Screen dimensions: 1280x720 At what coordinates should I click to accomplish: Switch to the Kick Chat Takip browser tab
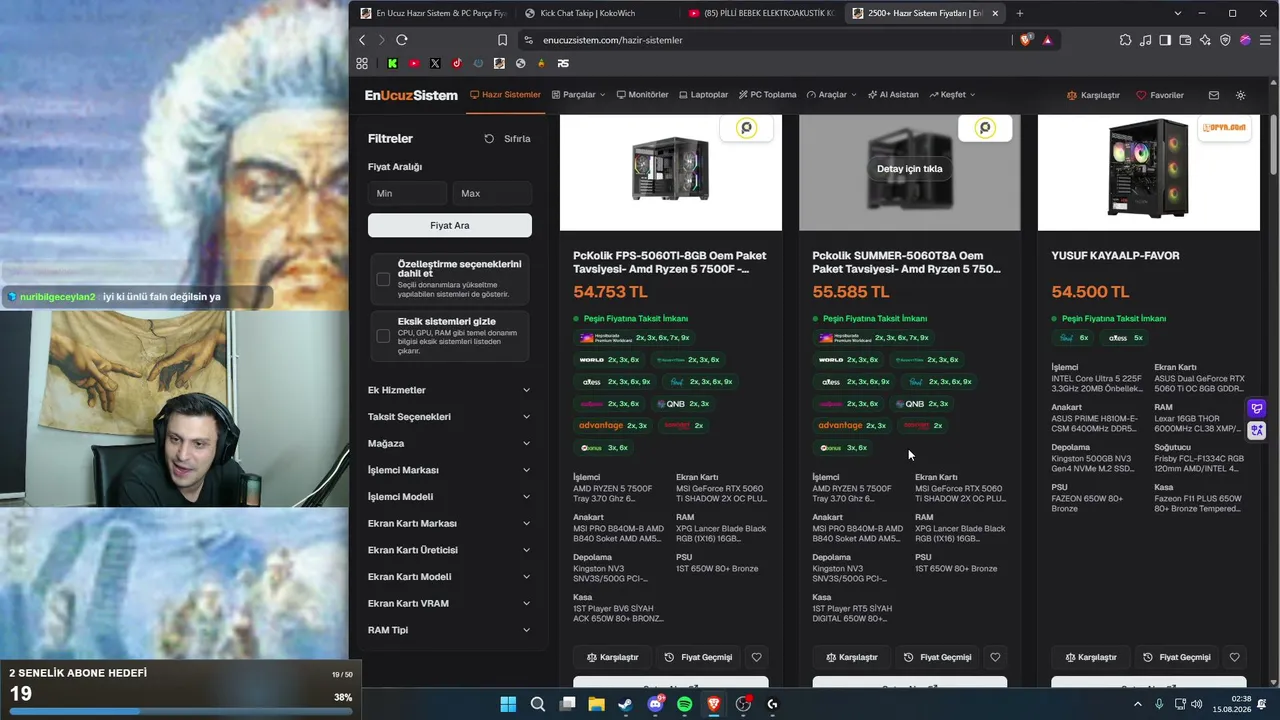[x=594, y=13]
